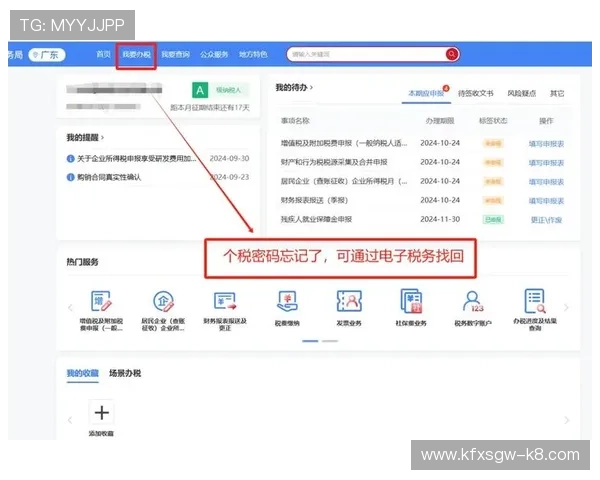Click 增值税及附加税费申报(一般纳税人适... item name
600x480 pixels.
click(344, 143)
